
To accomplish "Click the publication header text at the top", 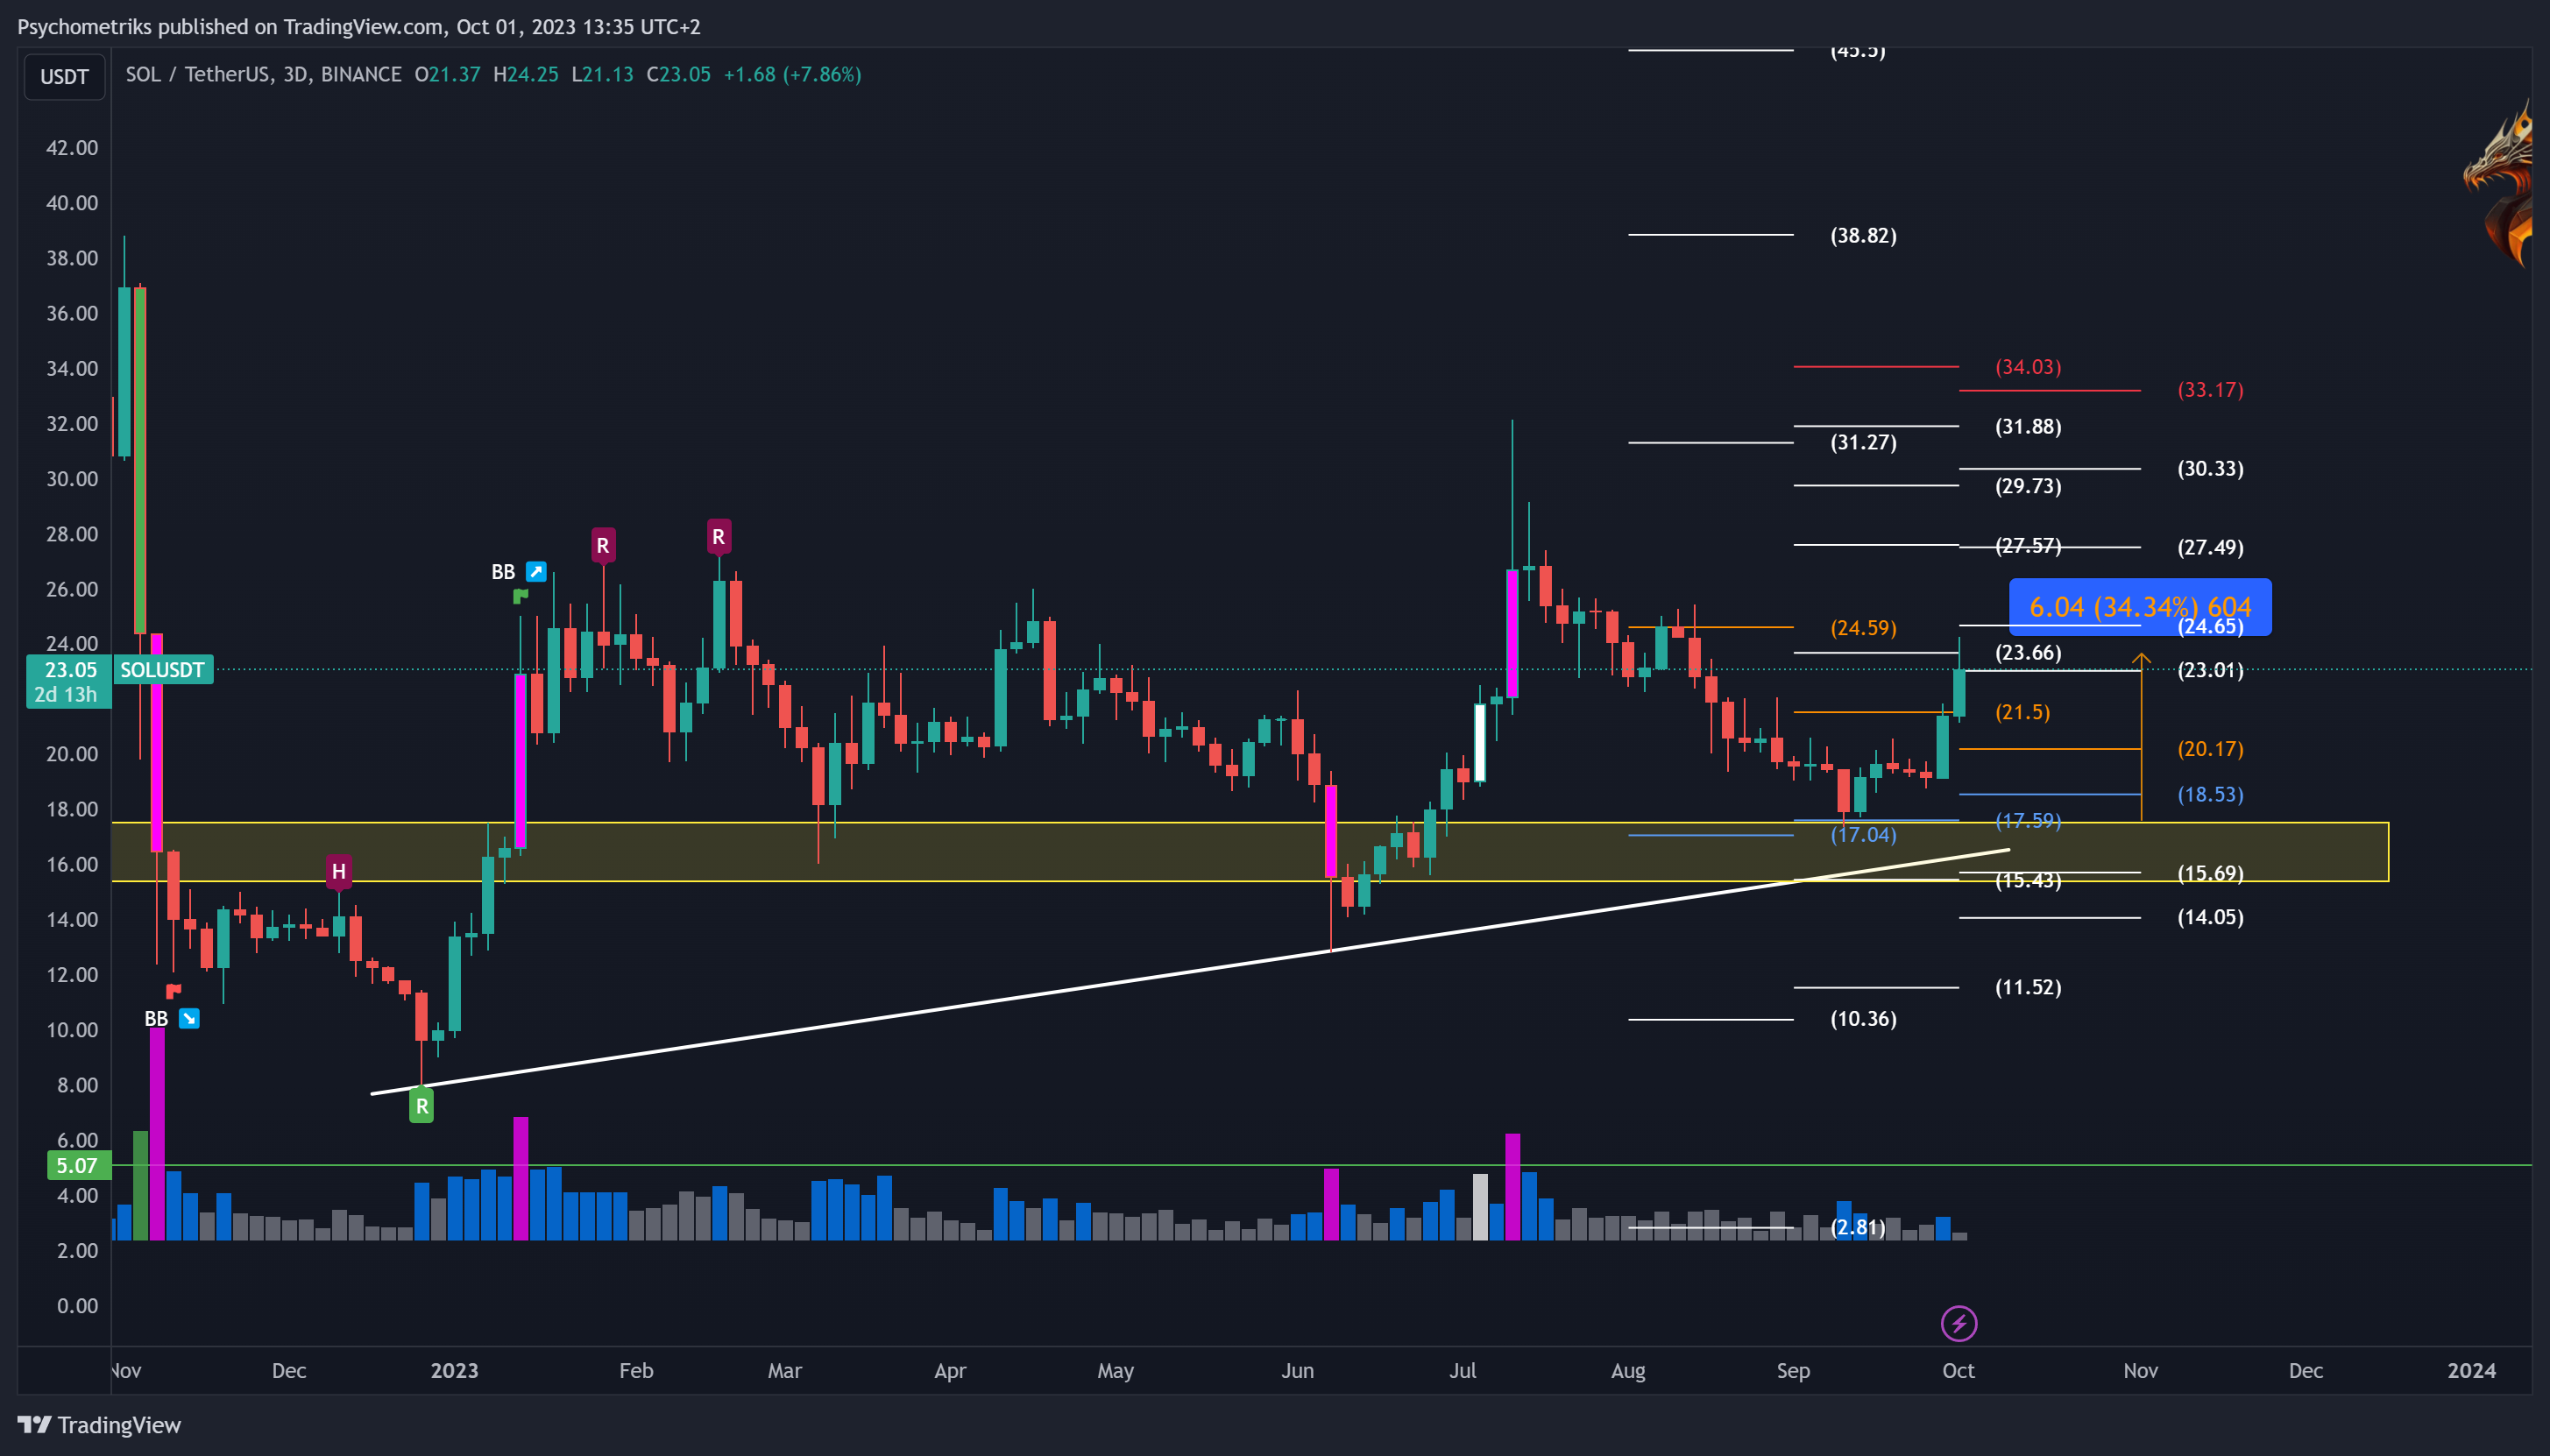I will coord(359,27).
